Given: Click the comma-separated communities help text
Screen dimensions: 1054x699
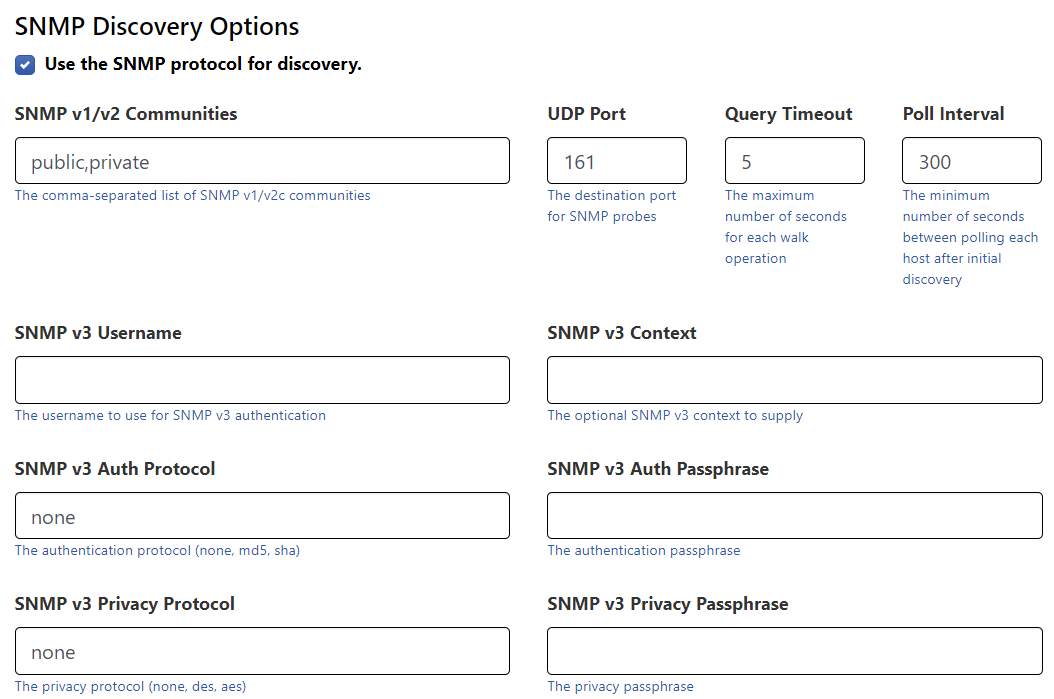Looking at the screenshot, I should 190,195.
